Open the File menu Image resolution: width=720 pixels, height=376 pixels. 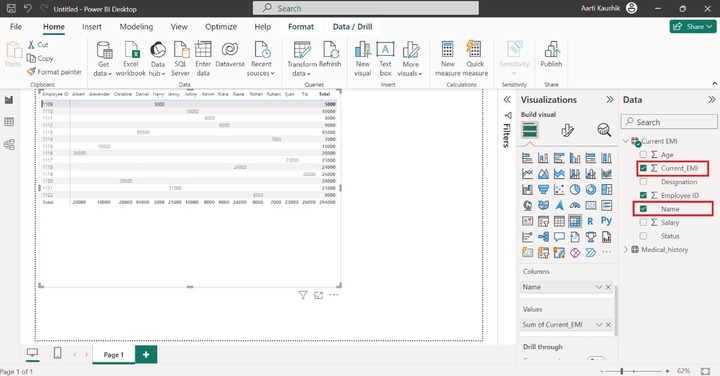[x=16, y=27]
